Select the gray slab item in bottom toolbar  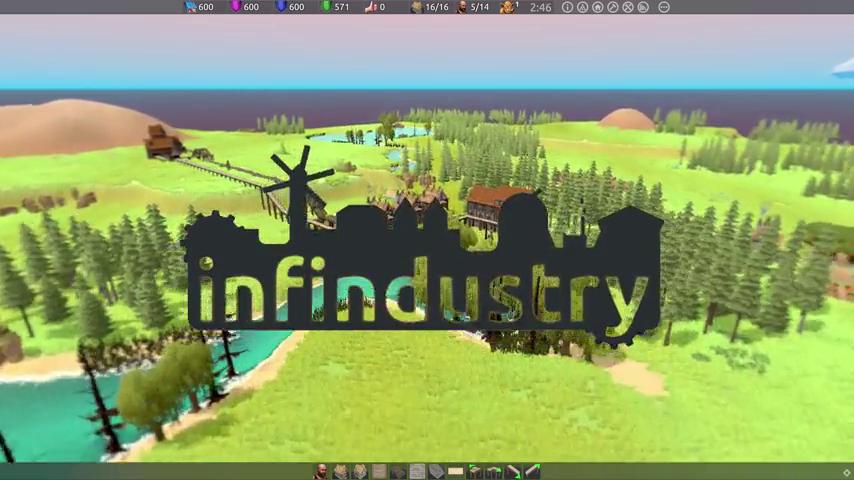pos(437,471)
